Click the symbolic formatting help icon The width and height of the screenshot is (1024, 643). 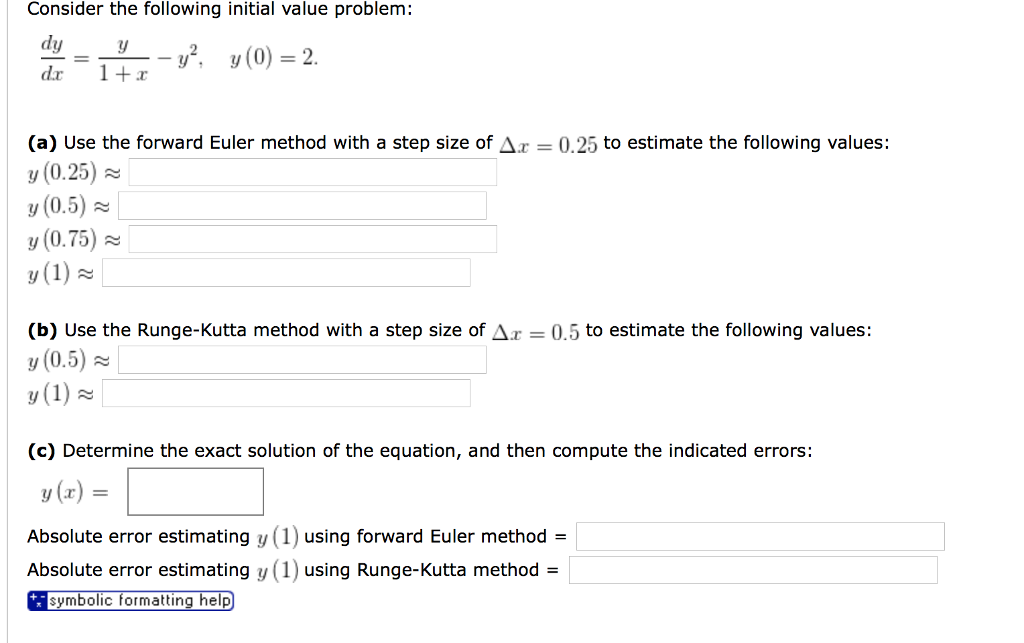(x=36, y=600)
